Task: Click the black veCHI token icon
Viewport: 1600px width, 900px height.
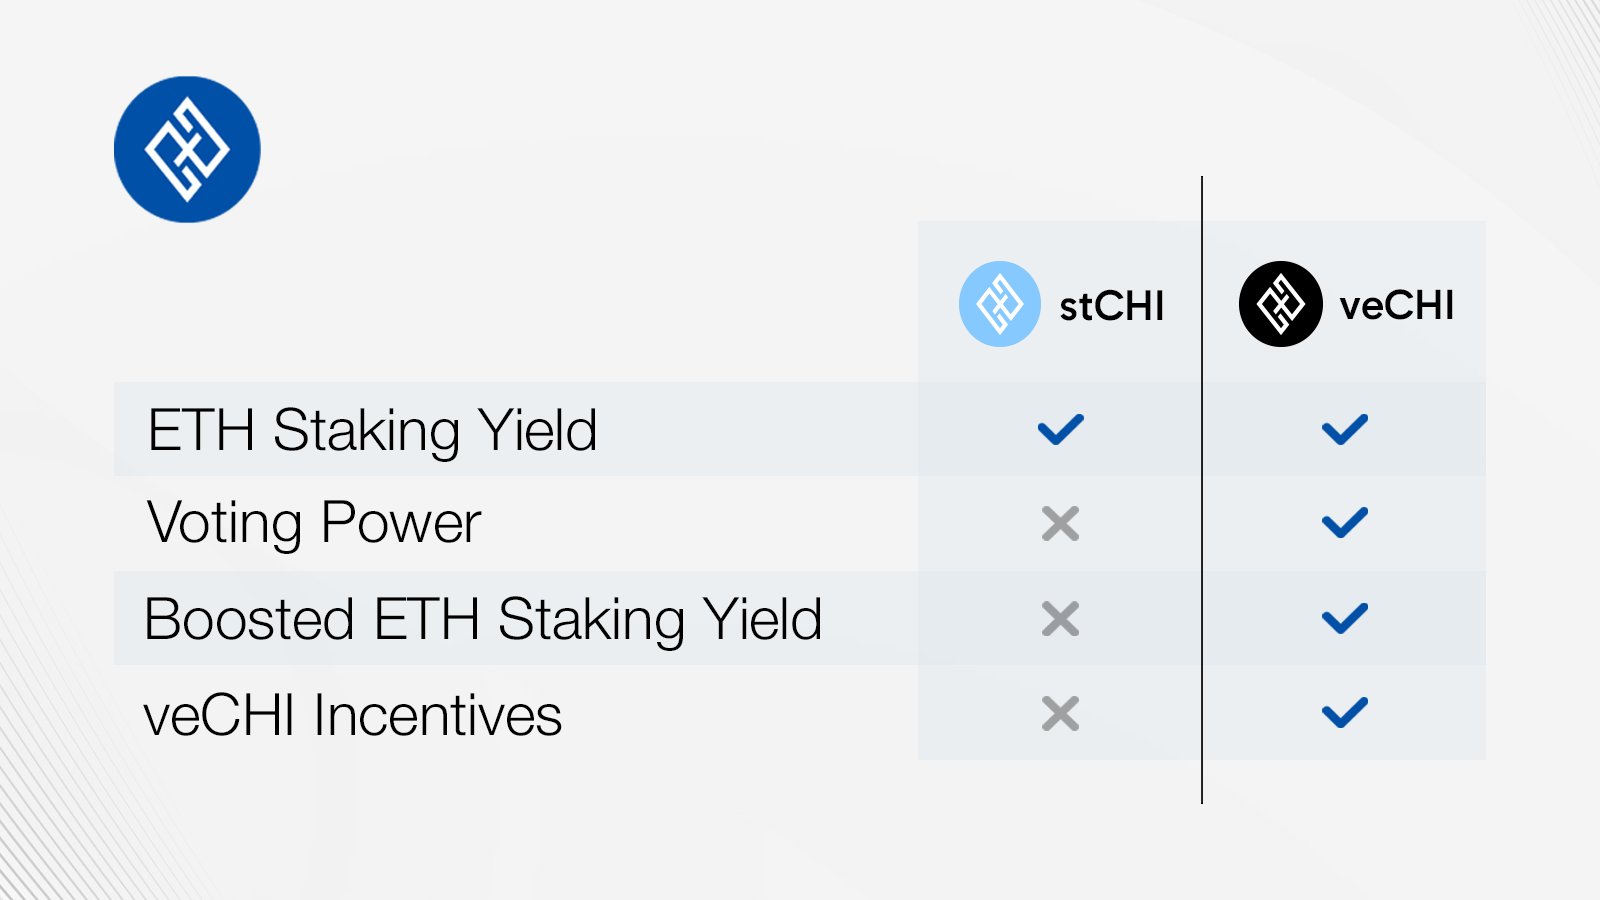Action: pyautogui.click(x=1281, y=304)
